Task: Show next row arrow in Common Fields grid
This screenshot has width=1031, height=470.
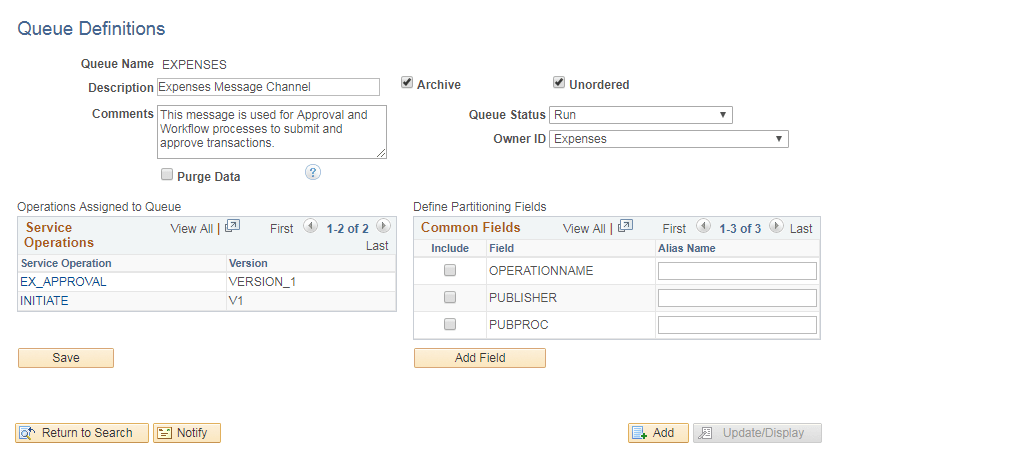Action: click(777, 226)
